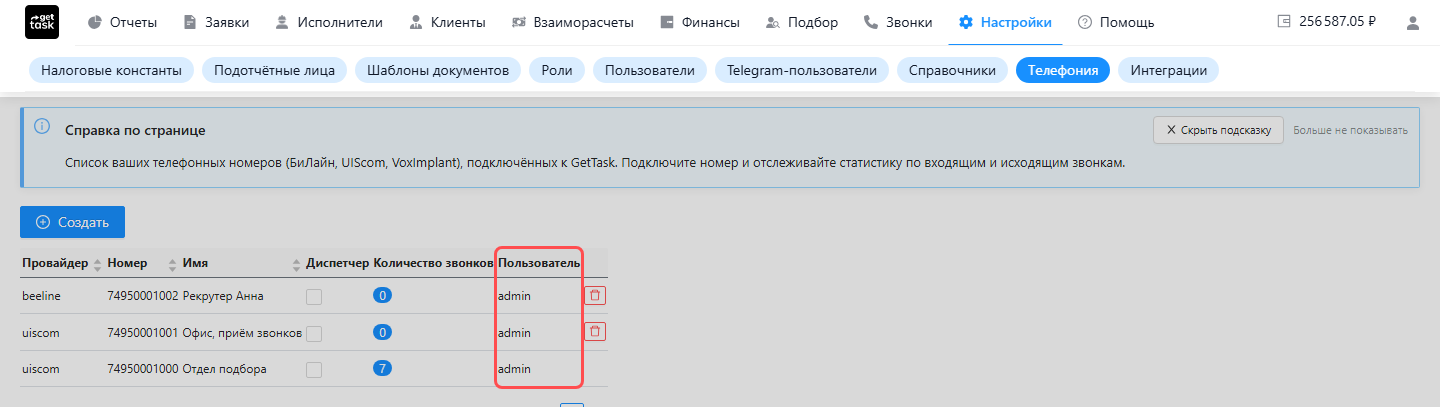Open the Финансы menu
Screen dimensions: 1440x407
(700, 22)
